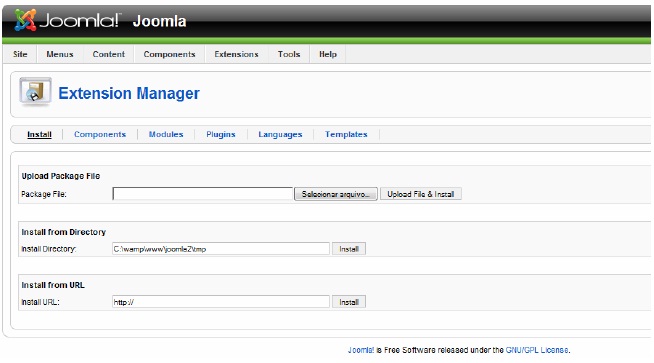Switch to the Plugins tab
The width and height of the screenshot is (654, 363).
(221, 134)
